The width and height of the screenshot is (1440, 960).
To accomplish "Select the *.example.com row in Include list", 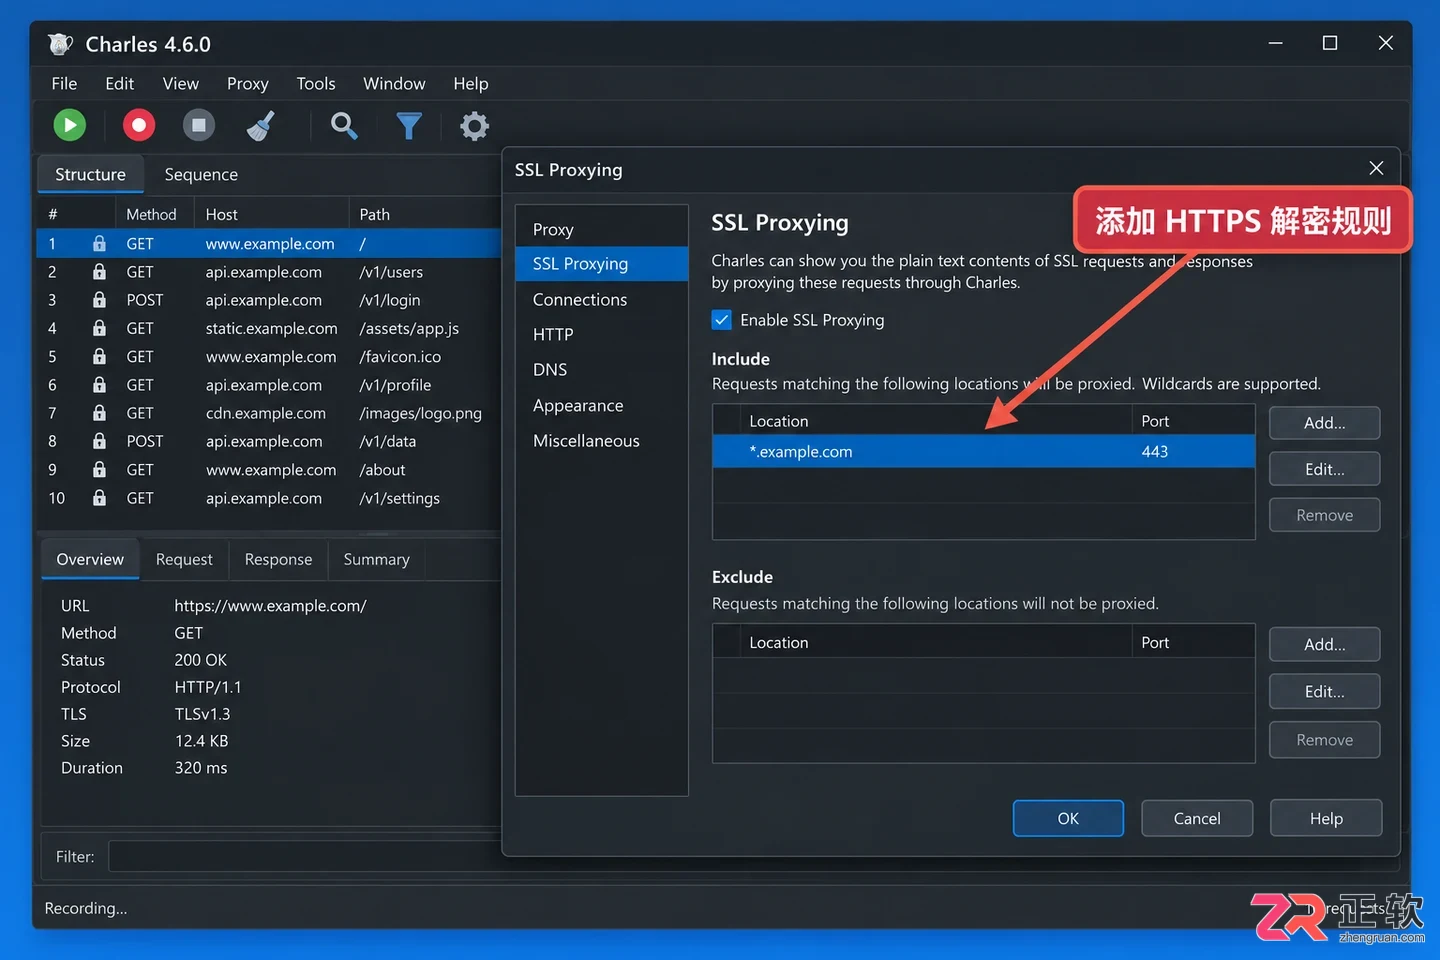I will coord(984,452).
